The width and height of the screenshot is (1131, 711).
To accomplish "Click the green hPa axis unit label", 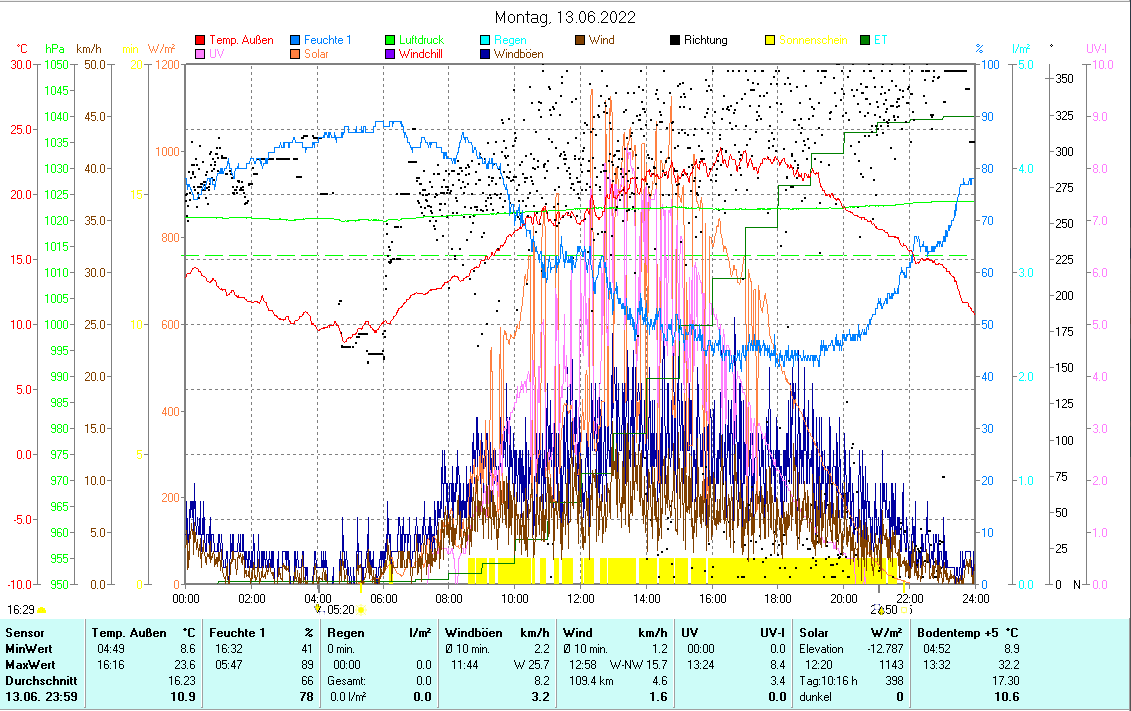I will point(55,49).
